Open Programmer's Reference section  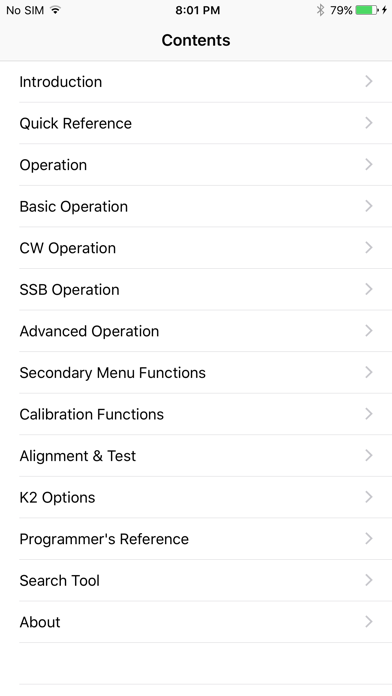point(196,539)
